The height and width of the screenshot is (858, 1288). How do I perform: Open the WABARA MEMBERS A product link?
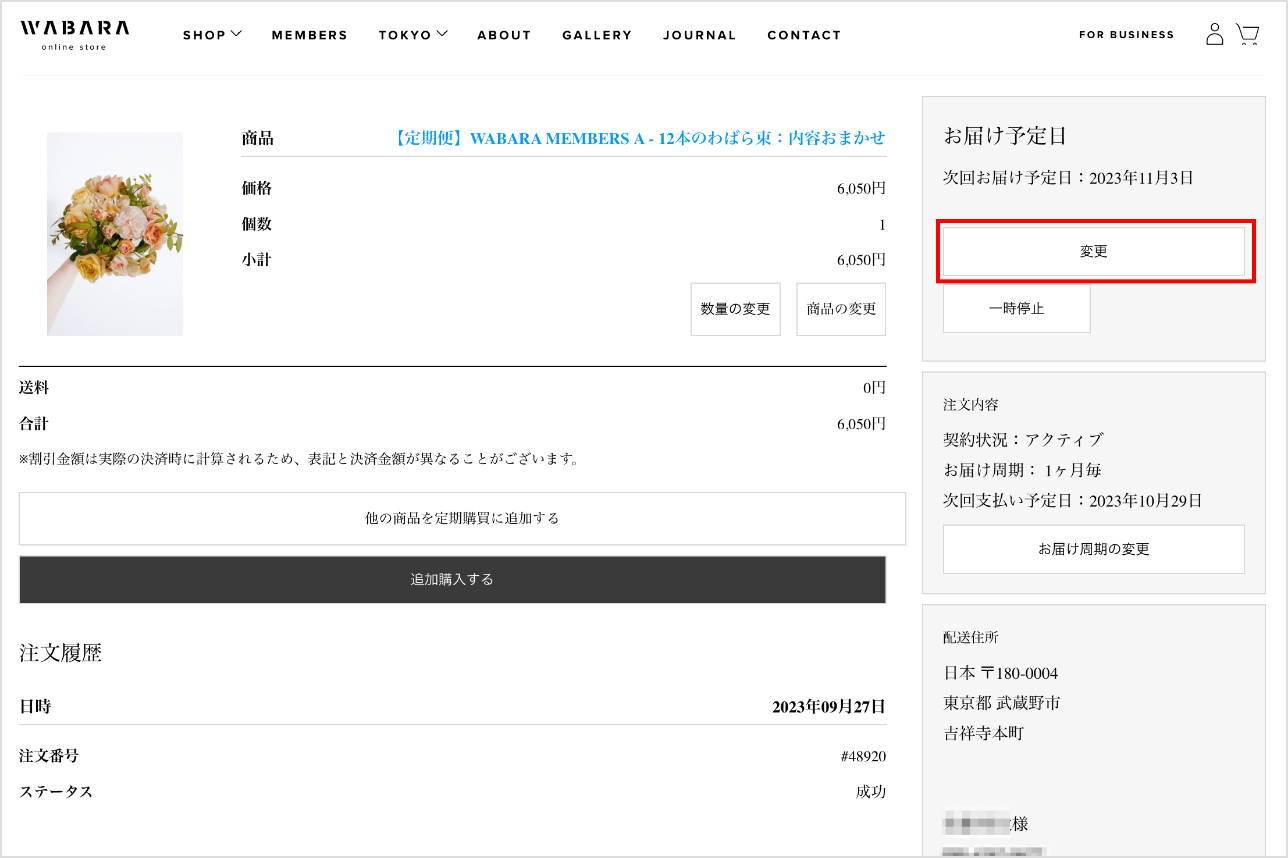[x=640, y=138]
